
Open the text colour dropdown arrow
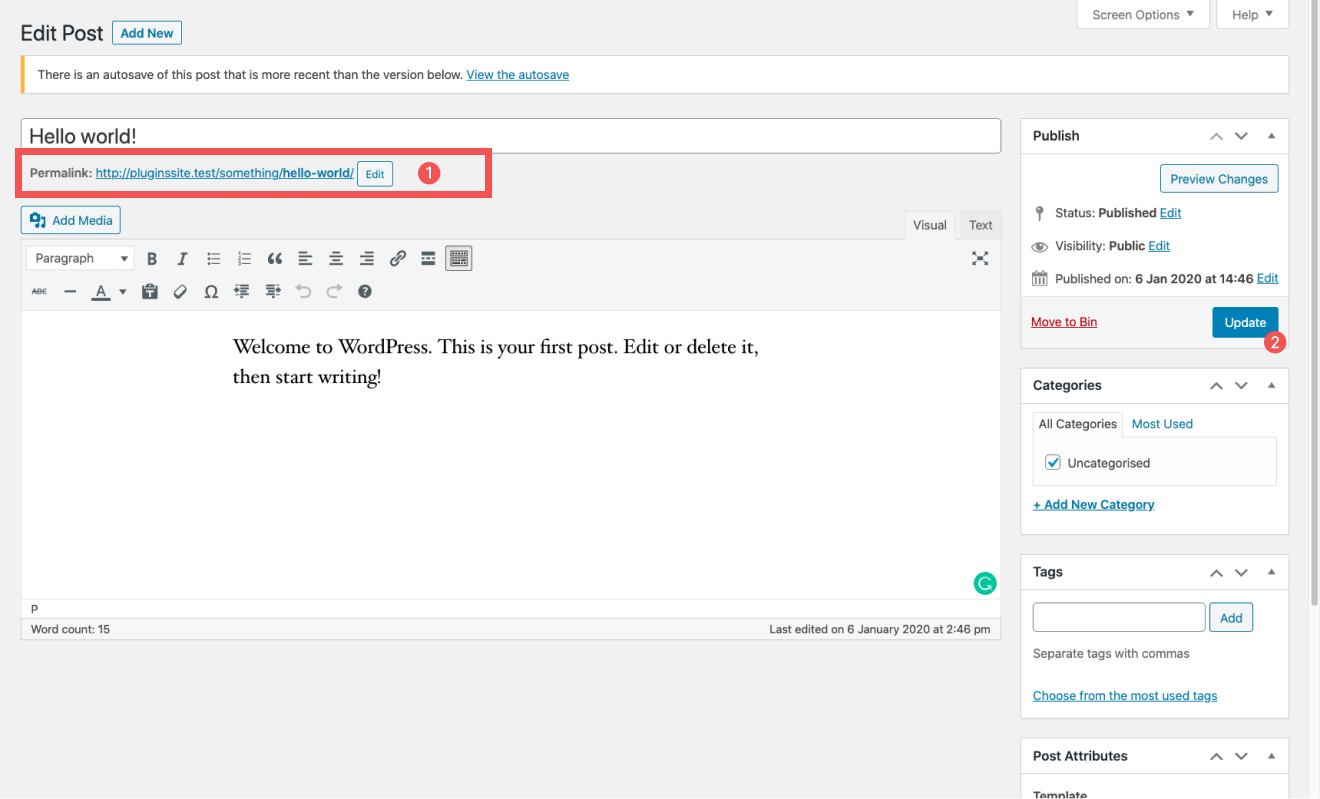(x=123, y=291)
